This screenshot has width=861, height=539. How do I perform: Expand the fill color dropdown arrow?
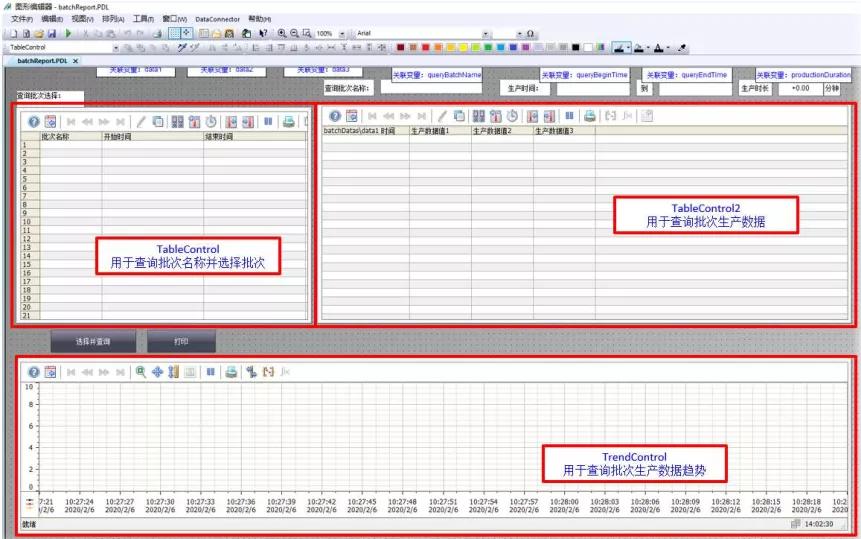coord(648,48)
